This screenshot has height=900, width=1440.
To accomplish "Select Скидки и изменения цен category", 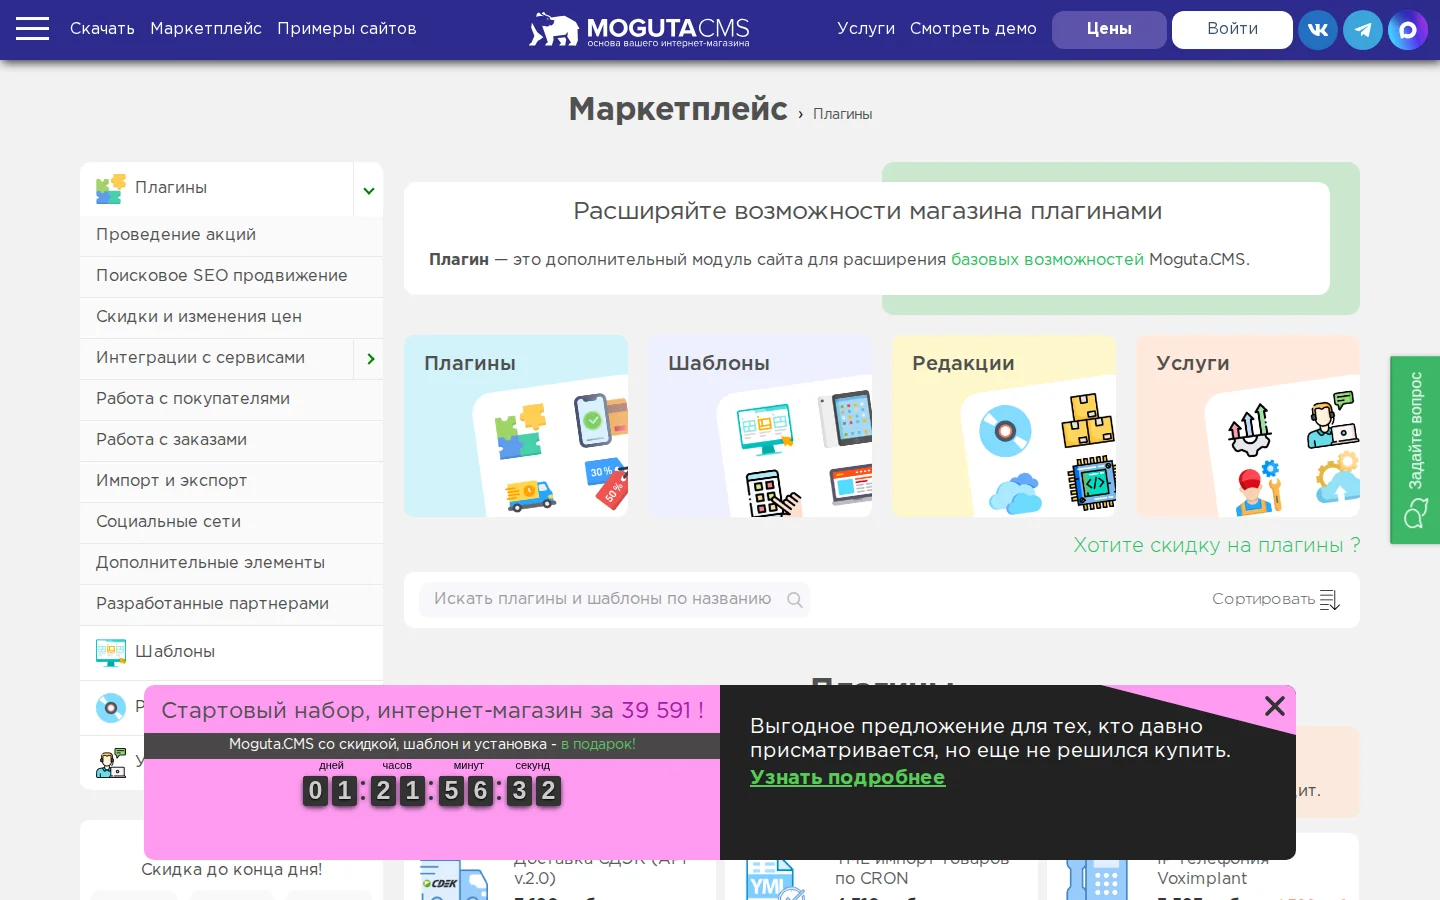I will click(x=231, y=317).
